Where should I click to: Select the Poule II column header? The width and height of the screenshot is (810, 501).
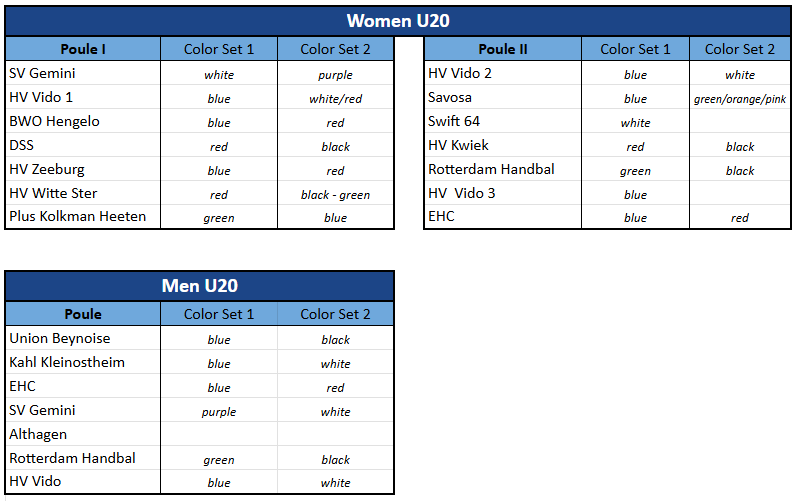pyautogui.click(x=503, y=49)
